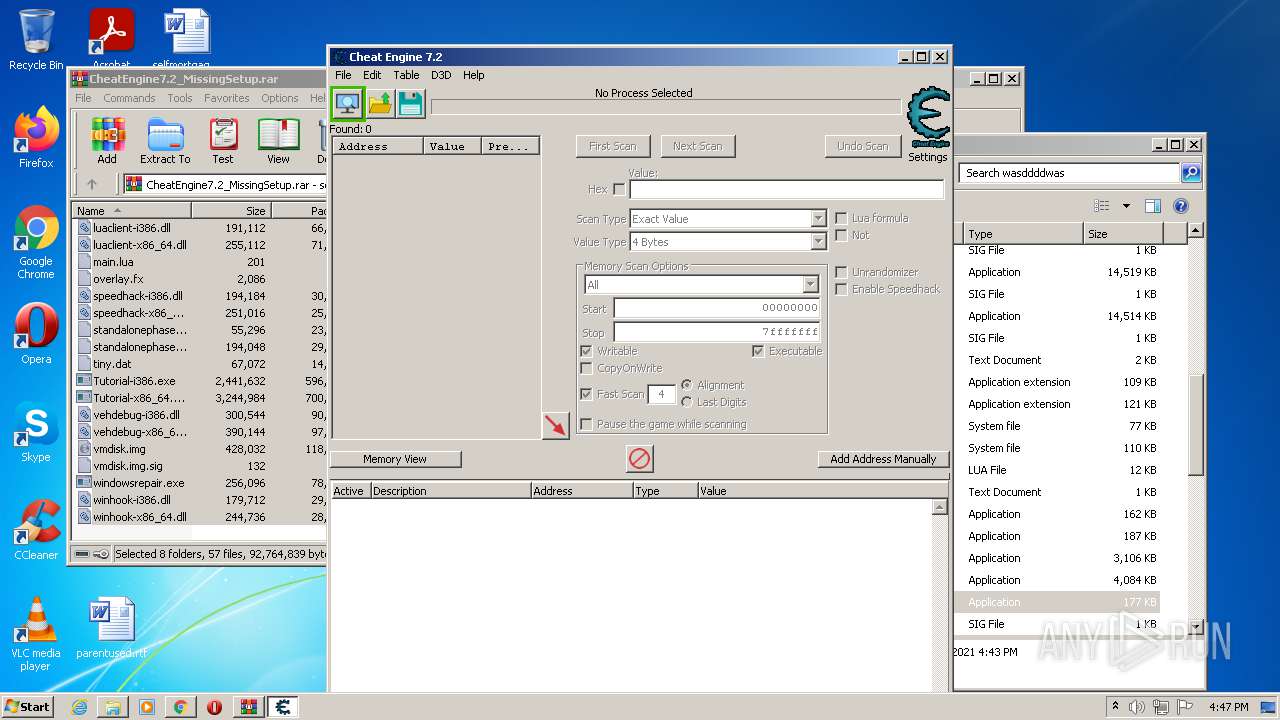Go up one folder in WinRAR

tap(92, 184)
